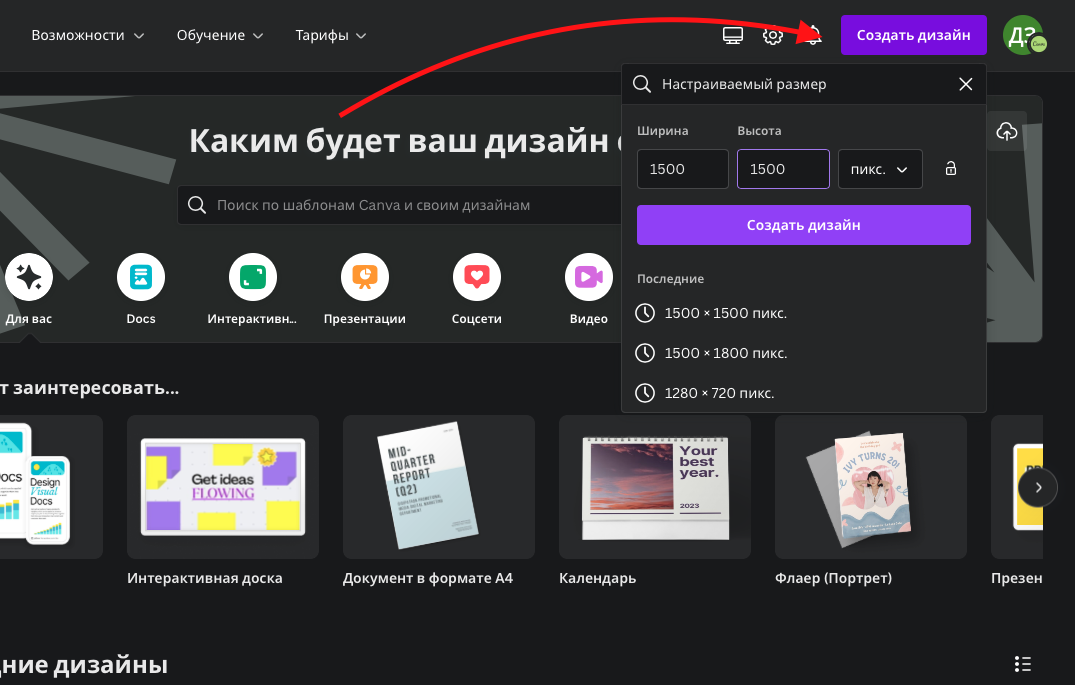Select the Для вас category icon
This screenshot has height=685, width=1075.
click(x=29, y=277)
